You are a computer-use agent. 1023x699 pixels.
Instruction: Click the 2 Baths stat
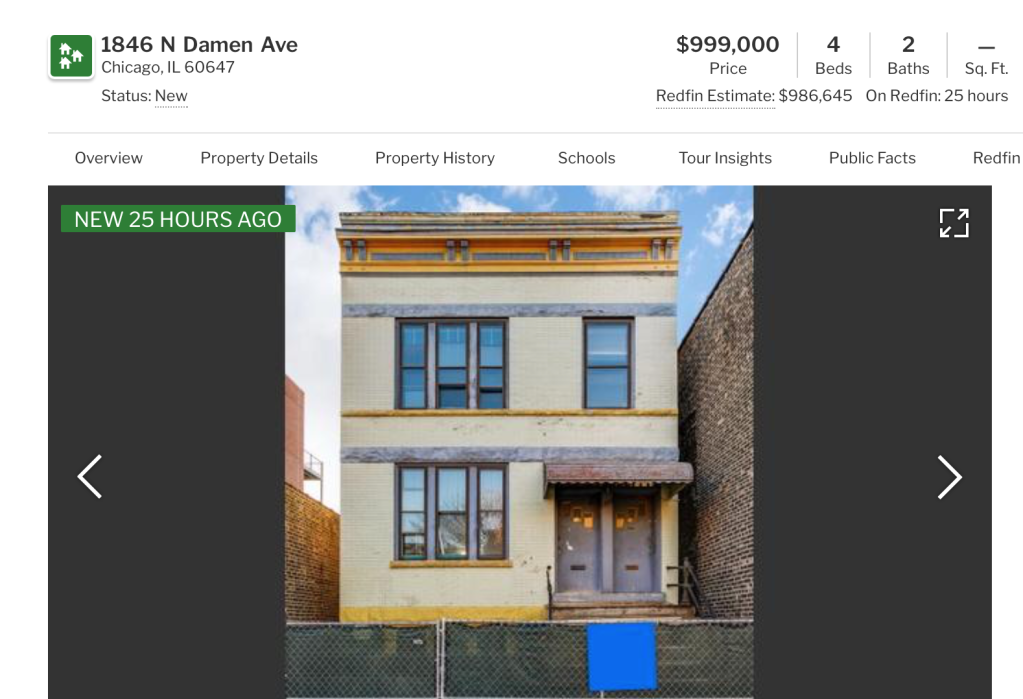tap(908, 55)
